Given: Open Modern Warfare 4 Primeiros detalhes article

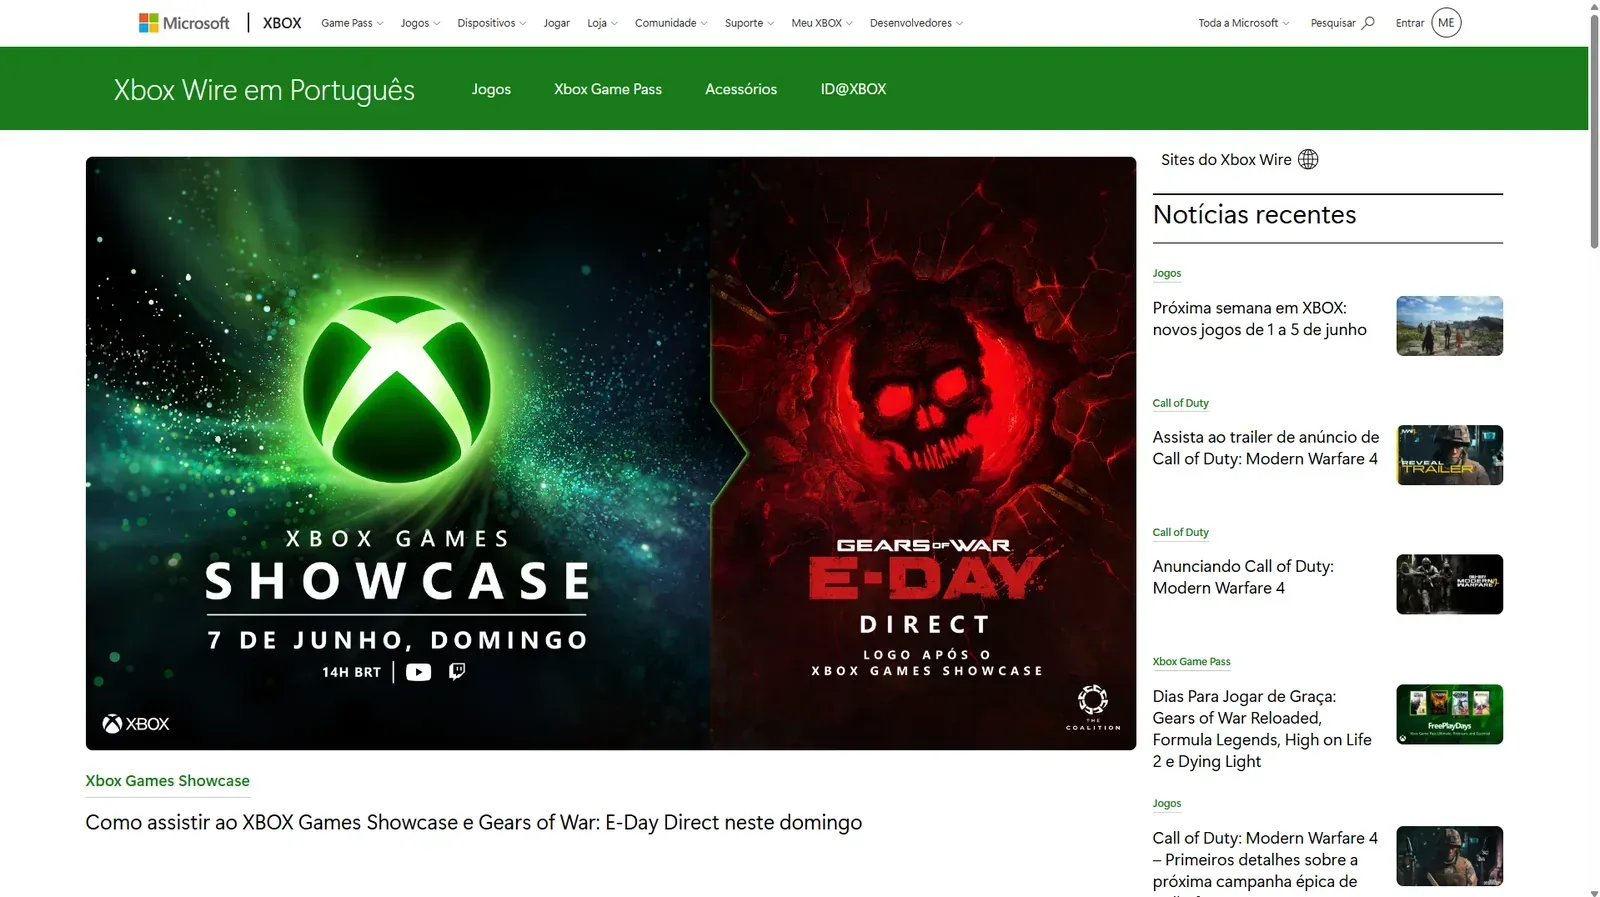Looking at the screenshot, I should point(1265,860).
